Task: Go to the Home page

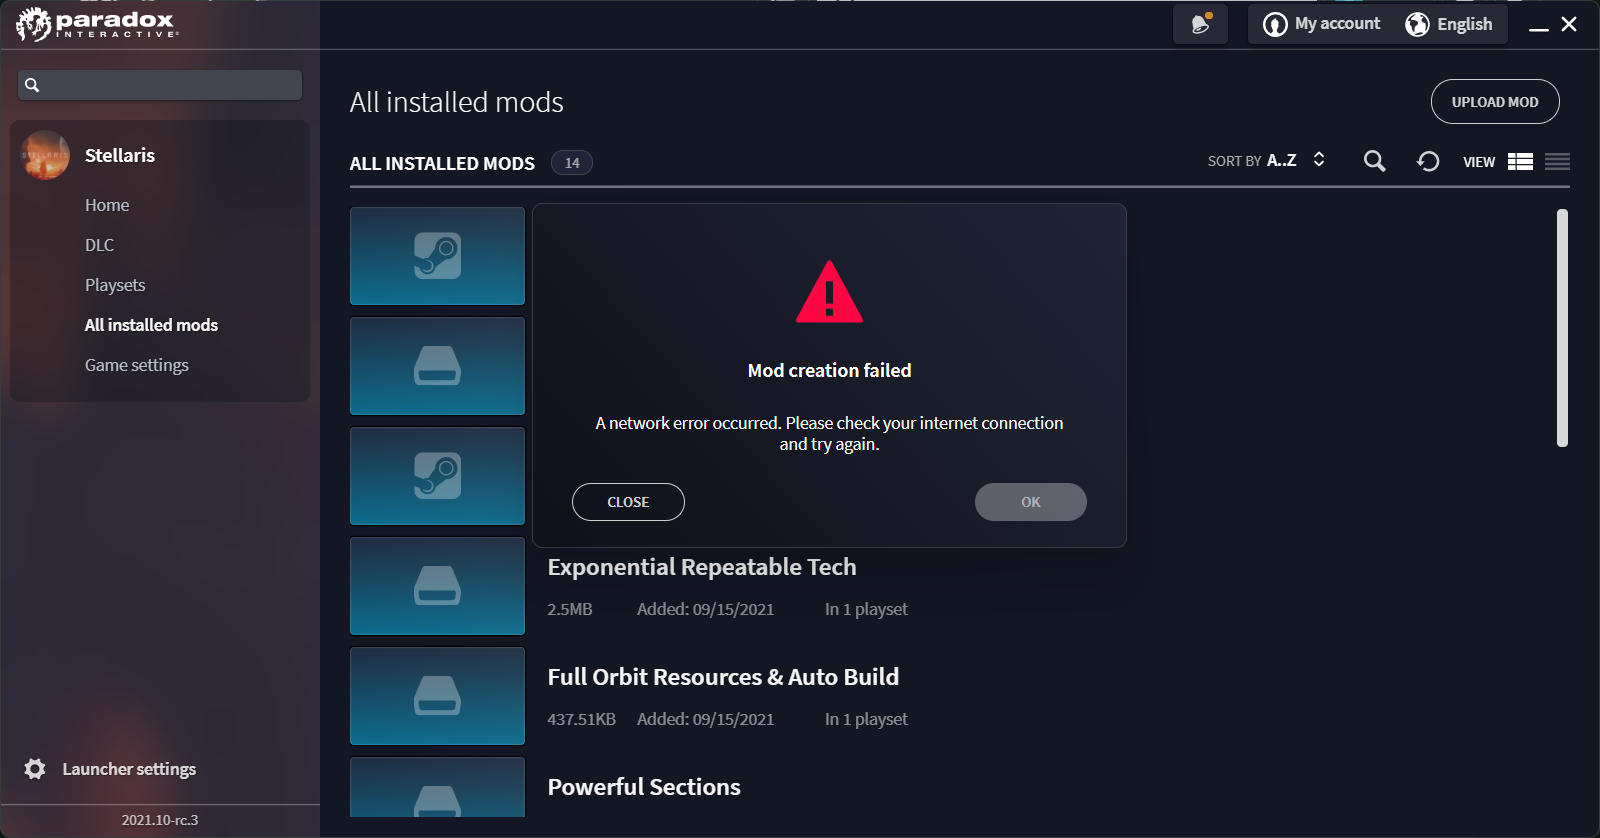Action: pyautogui.click(x=107, y=205)
